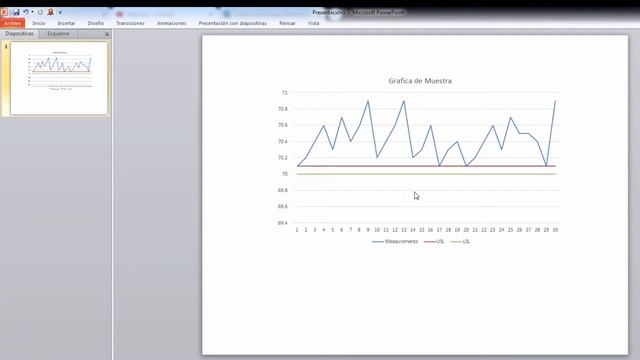Undo the last action
Image resolution: width=640 pixels, height=360 pixels.
(x=26, y=12)
